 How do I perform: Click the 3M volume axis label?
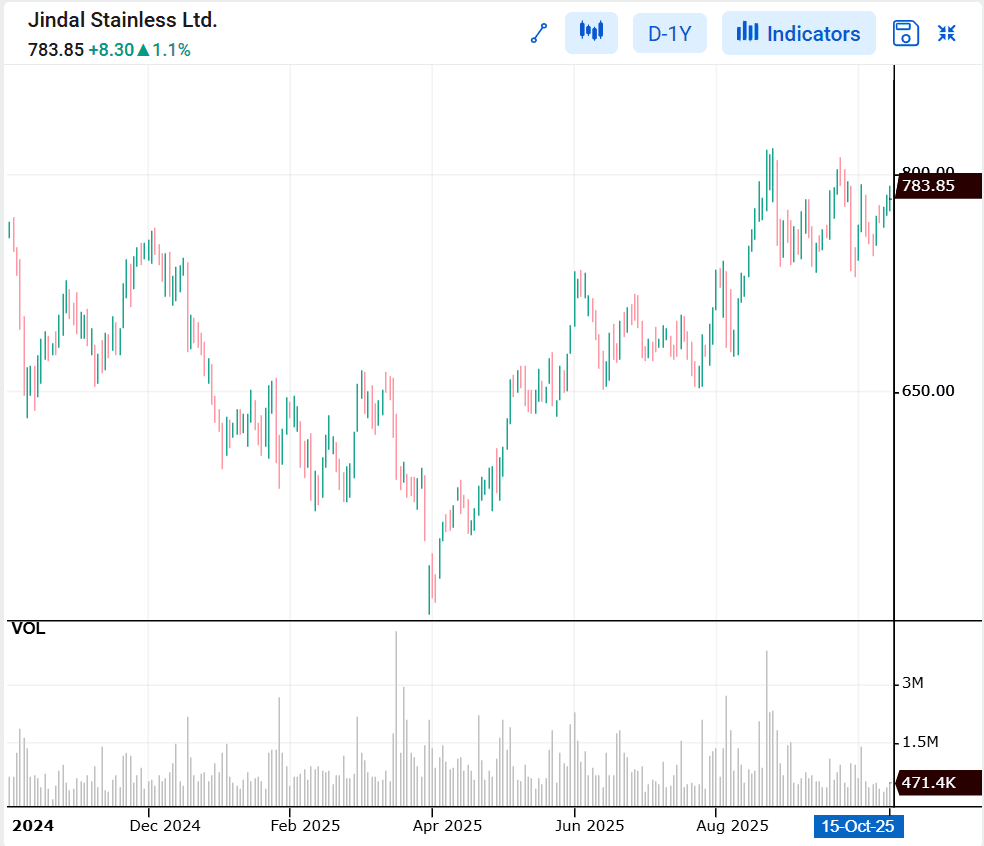[x=912, y=683]
